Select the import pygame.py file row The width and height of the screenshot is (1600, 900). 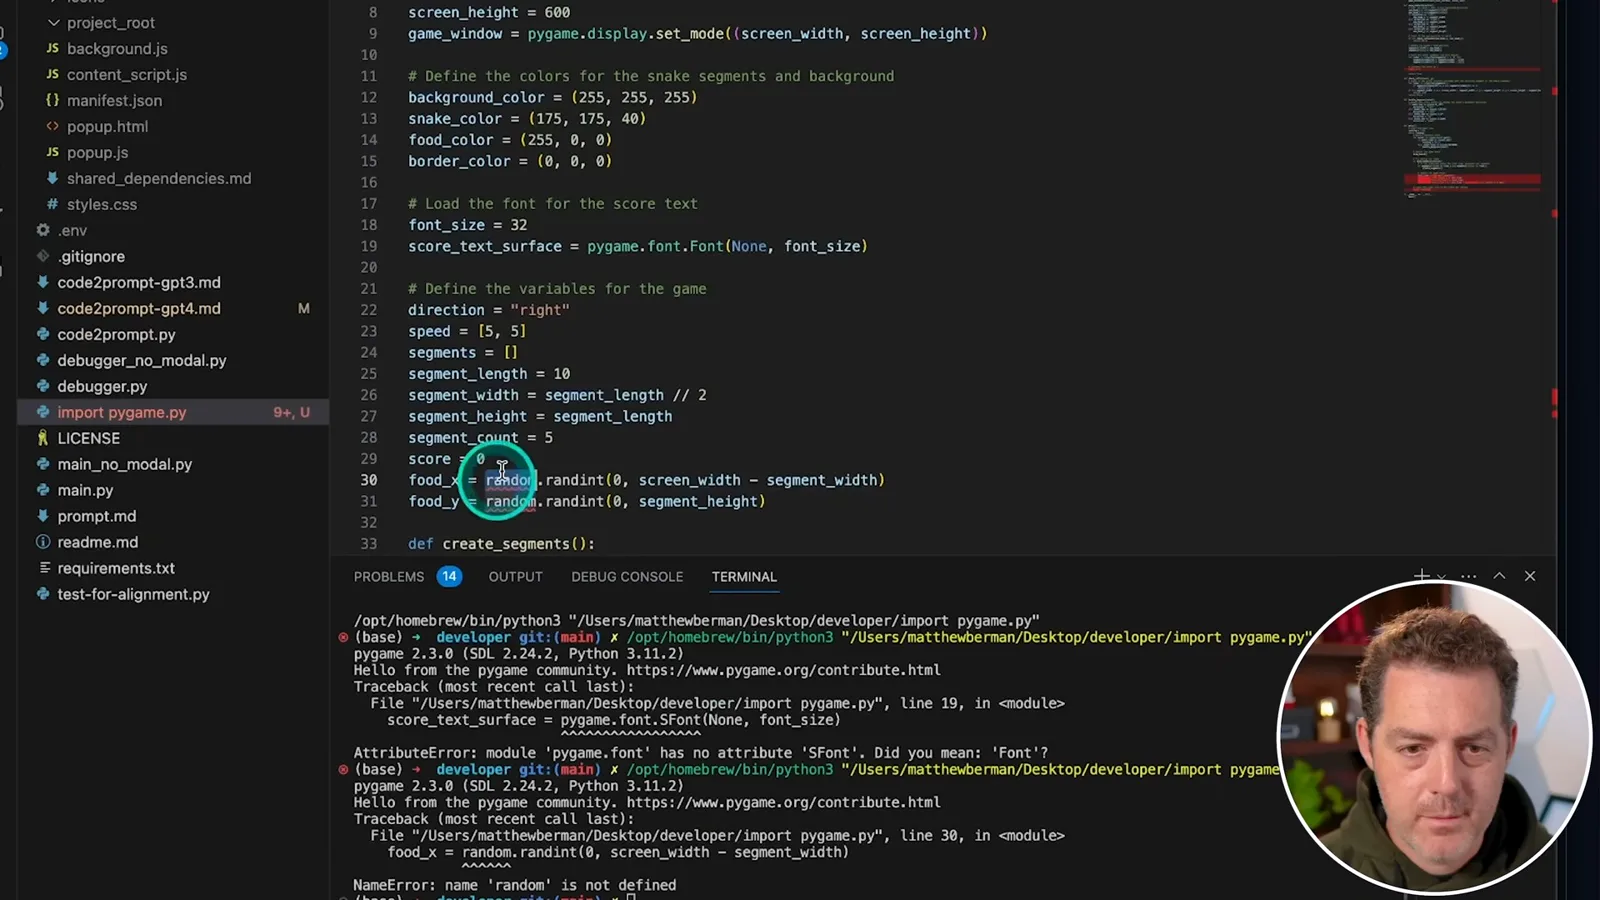pos(173,412)
